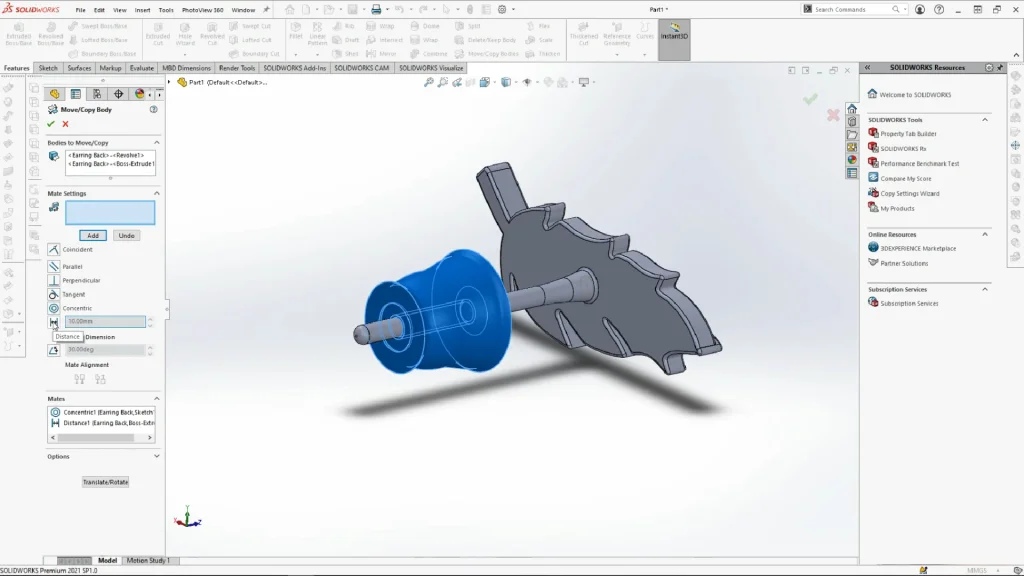
Task: Click the Zoom to Area icon
Action: [x=443, y=82]
